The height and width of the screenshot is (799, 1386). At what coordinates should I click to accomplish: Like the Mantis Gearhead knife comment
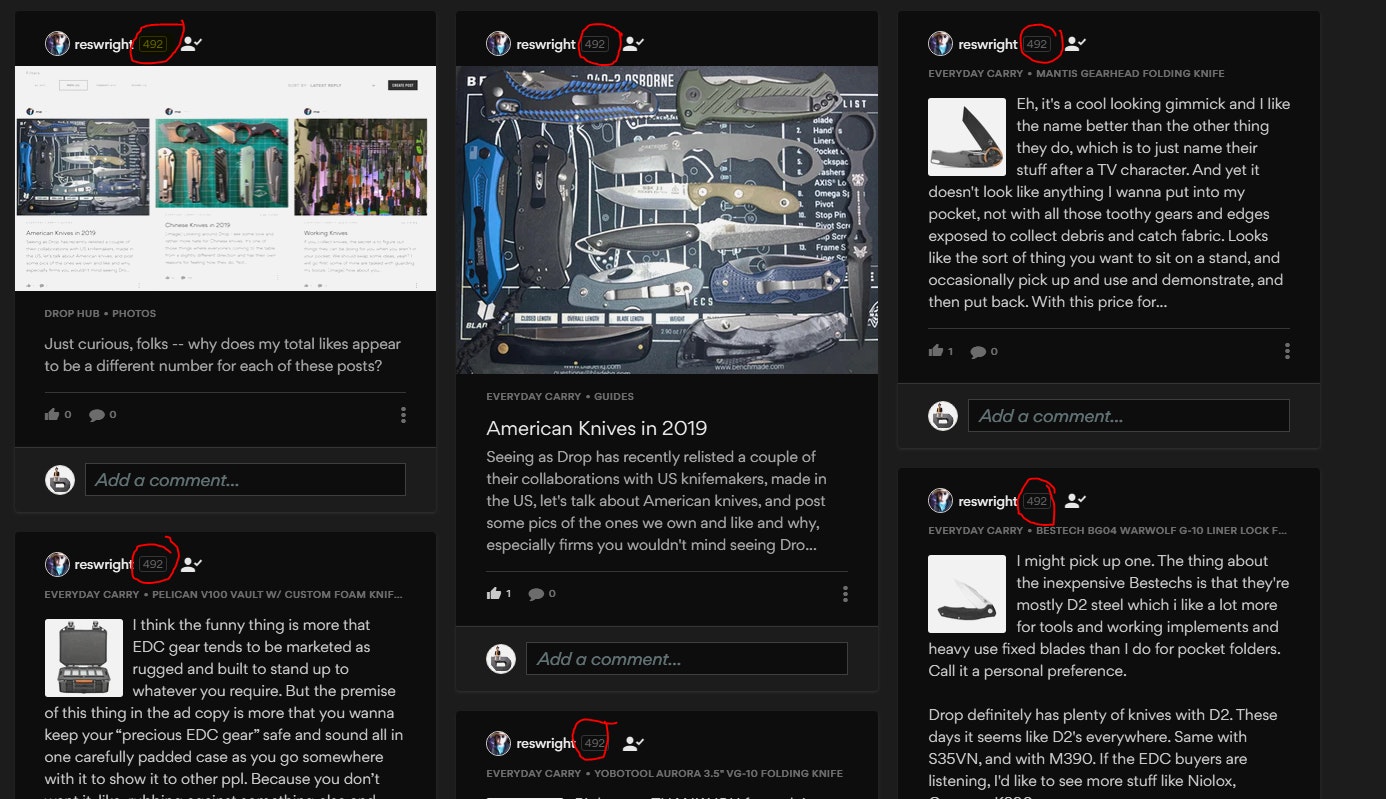pyautogui.click(x=936, y=351)
